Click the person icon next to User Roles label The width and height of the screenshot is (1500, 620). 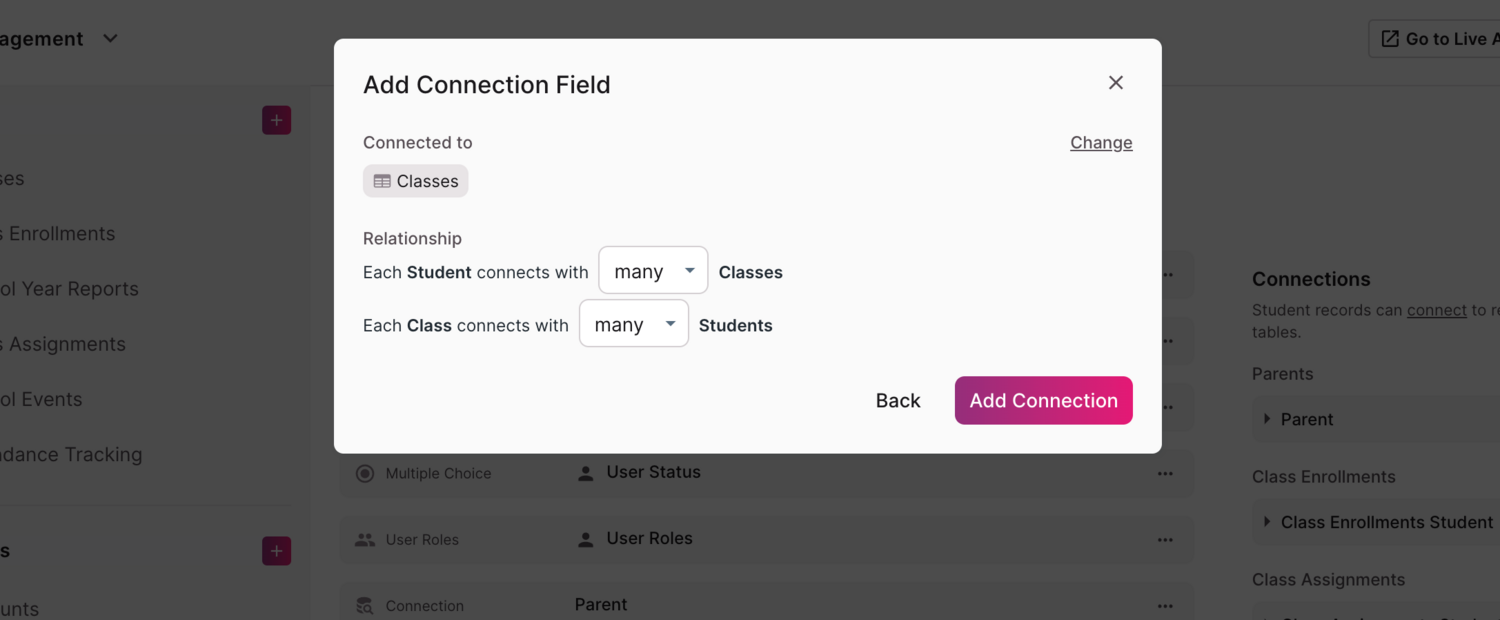point(584,538)
